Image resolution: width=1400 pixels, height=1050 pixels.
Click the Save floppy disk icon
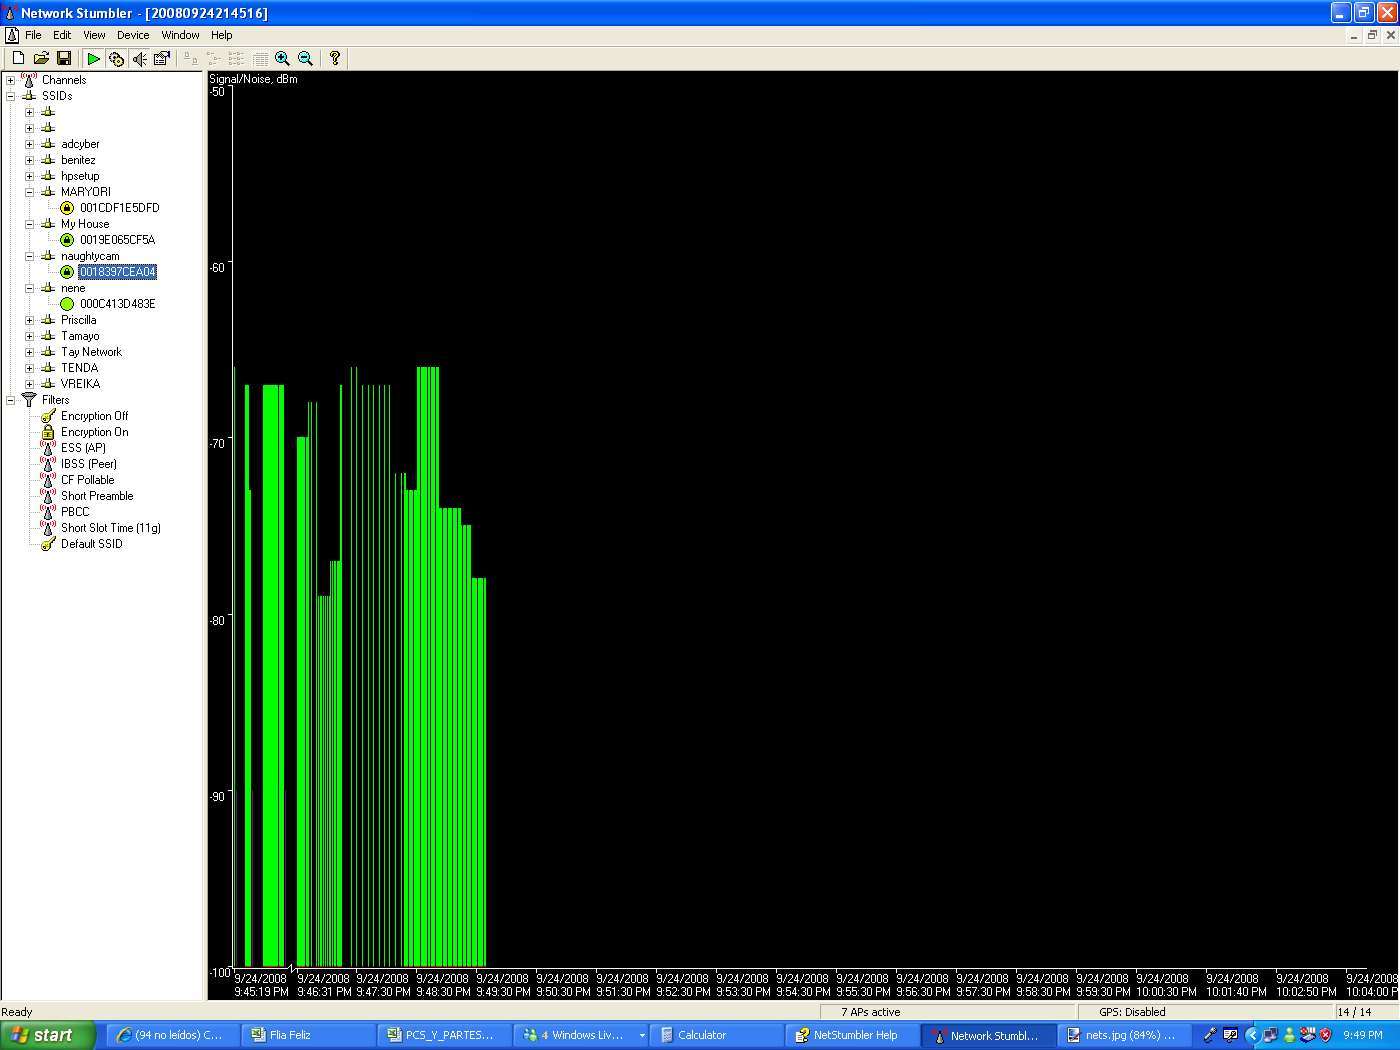[63, 59]
